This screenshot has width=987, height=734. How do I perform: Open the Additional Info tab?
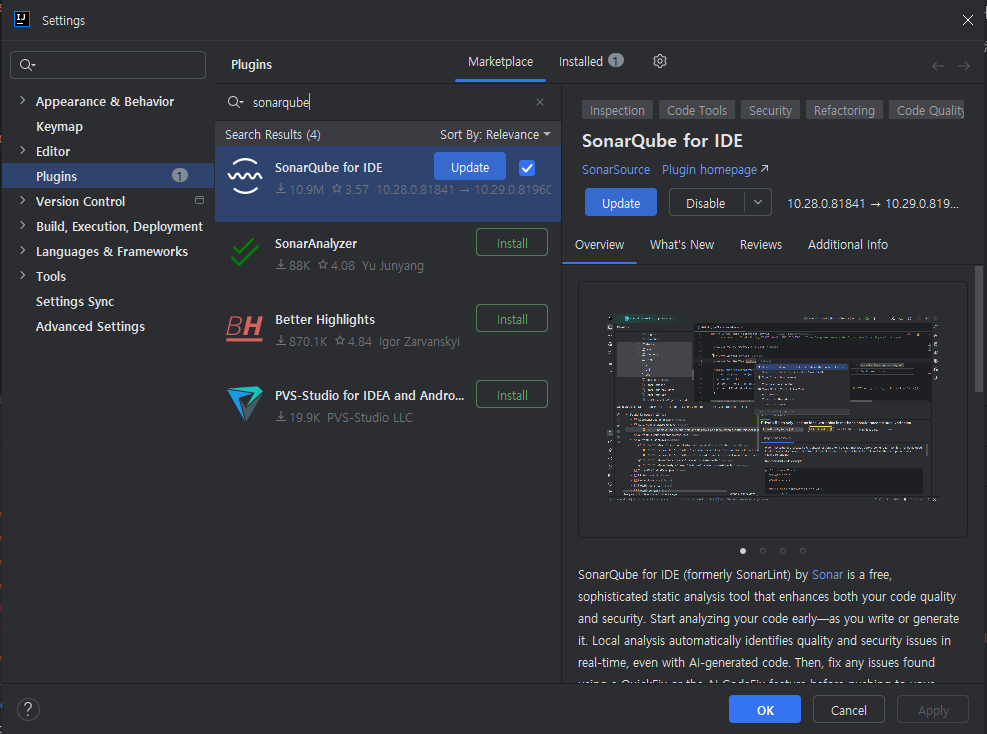click(848, 245)
